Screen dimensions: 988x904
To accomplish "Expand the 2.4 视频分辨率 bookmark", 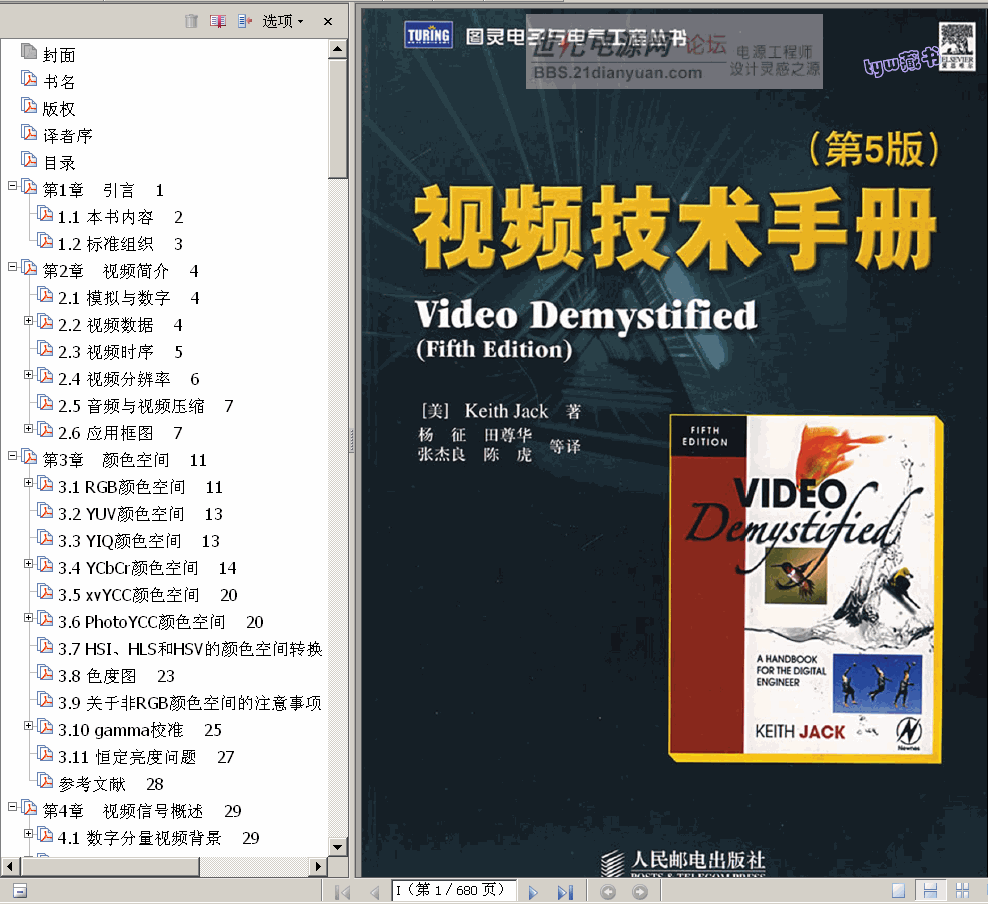I will pyautogui.click(x=28, y=375).
